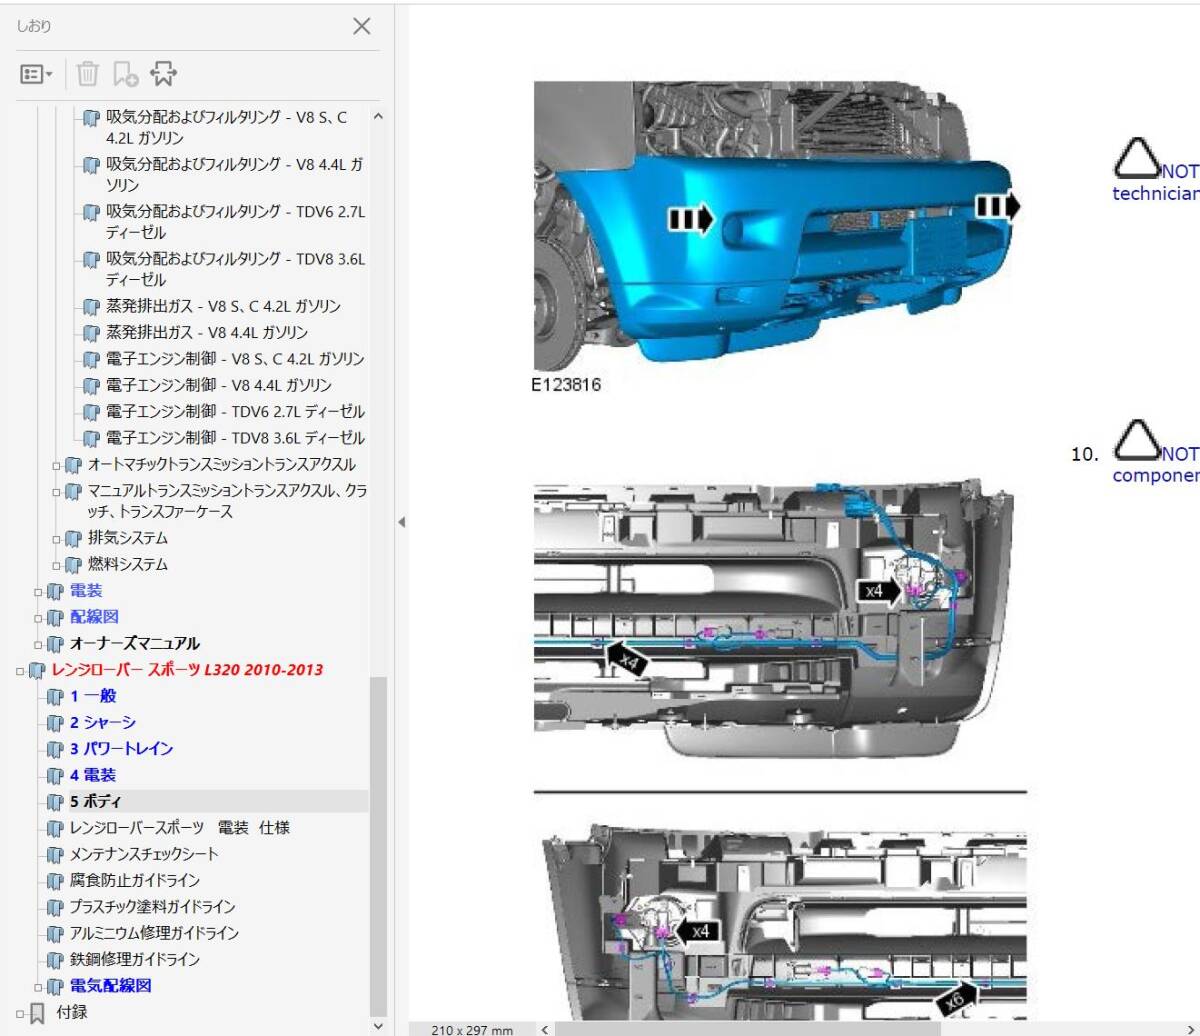
Task: Open the 3 パワートレイン bookmark
Action: [x=121, y=749]
